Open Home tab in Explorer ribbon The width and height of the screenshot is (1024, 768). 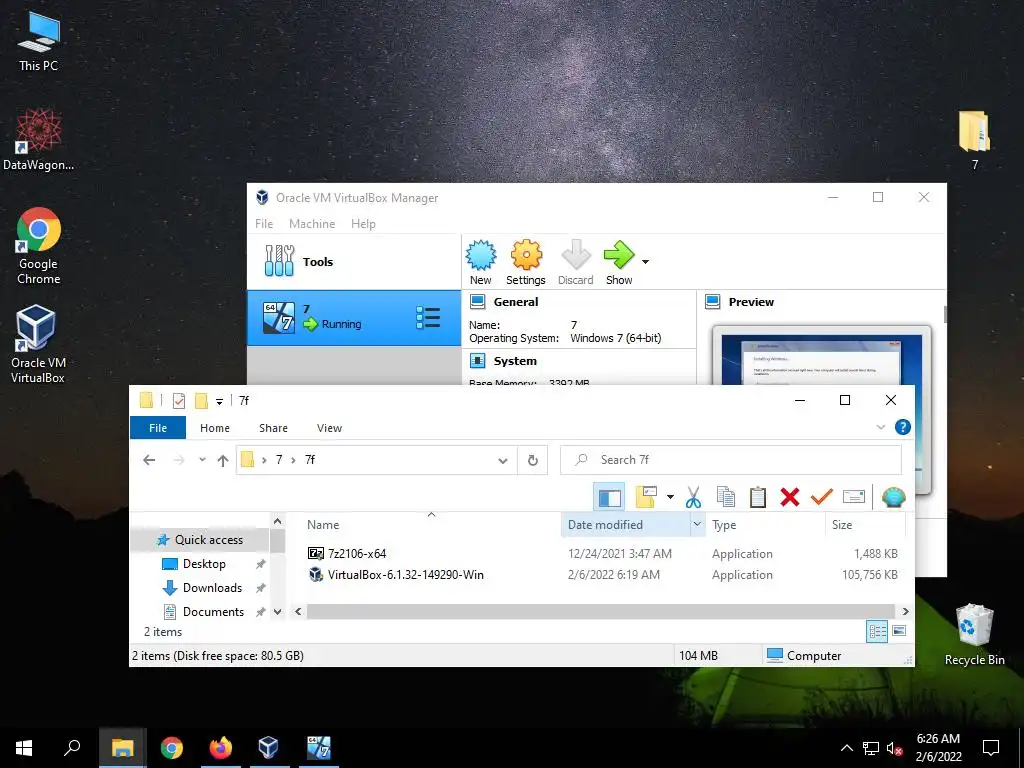[x=215, y=428]
